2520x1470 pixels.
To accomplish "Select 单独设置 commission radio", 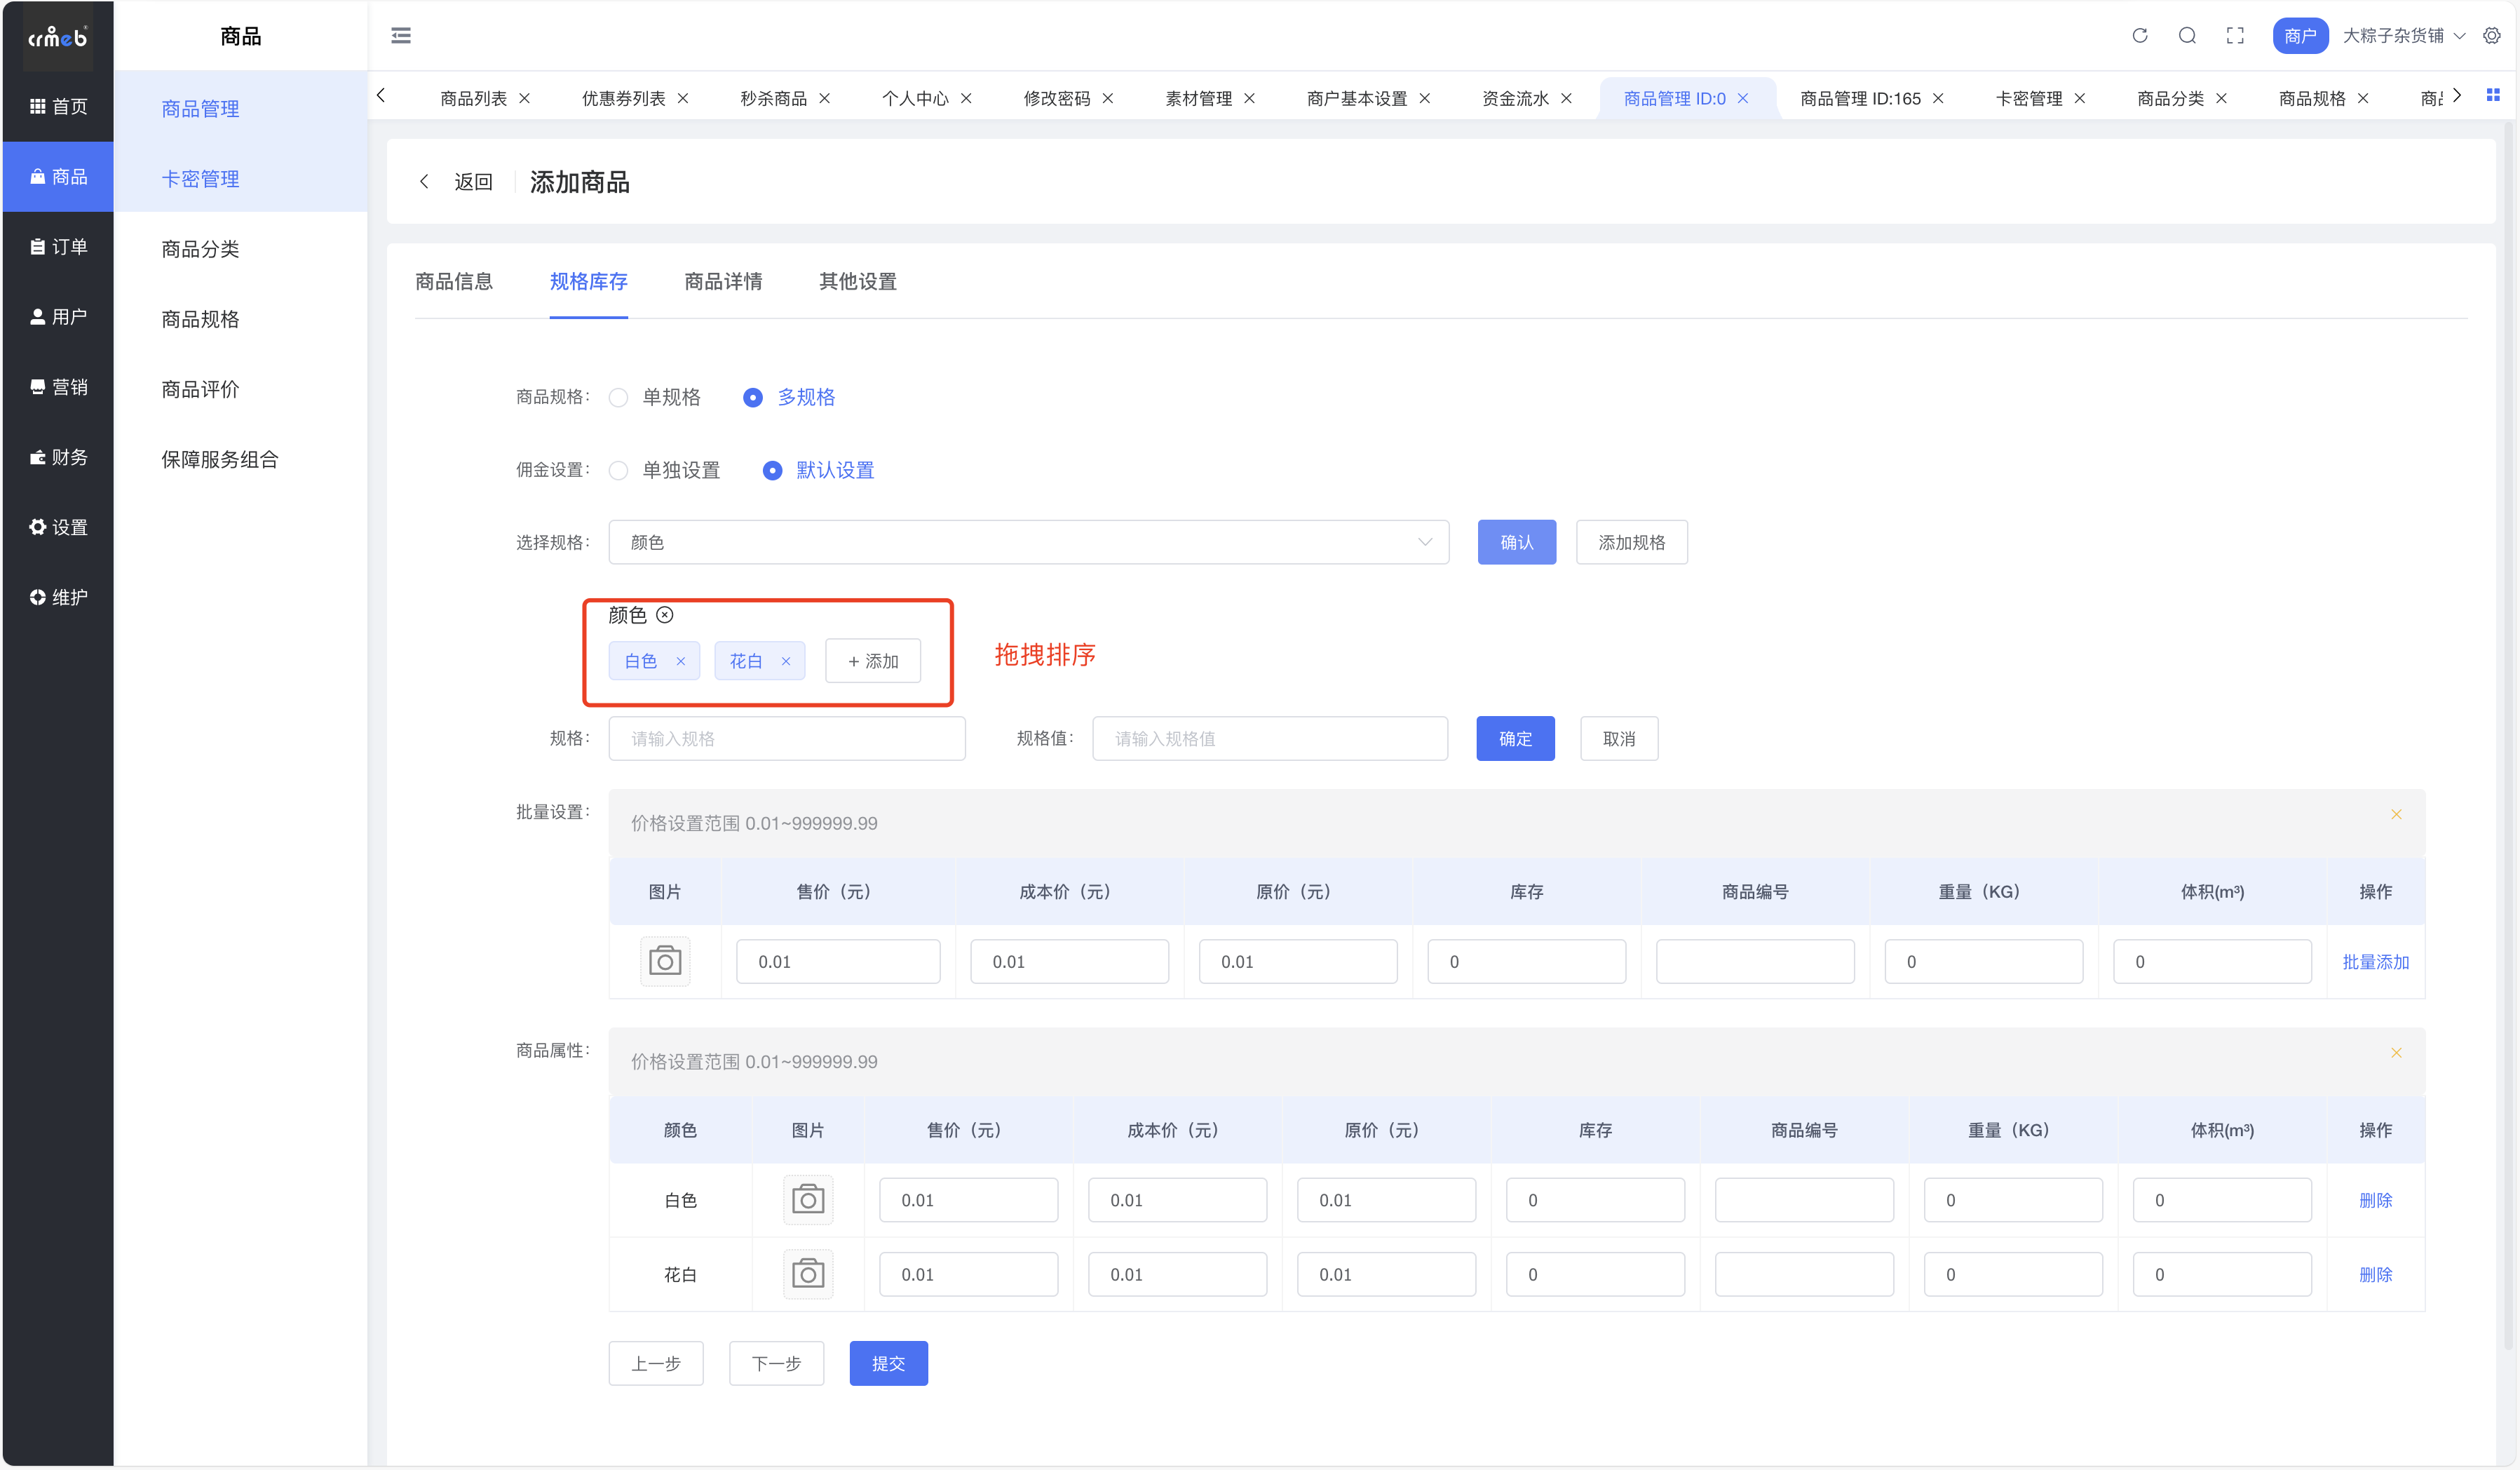I will 619,470.
